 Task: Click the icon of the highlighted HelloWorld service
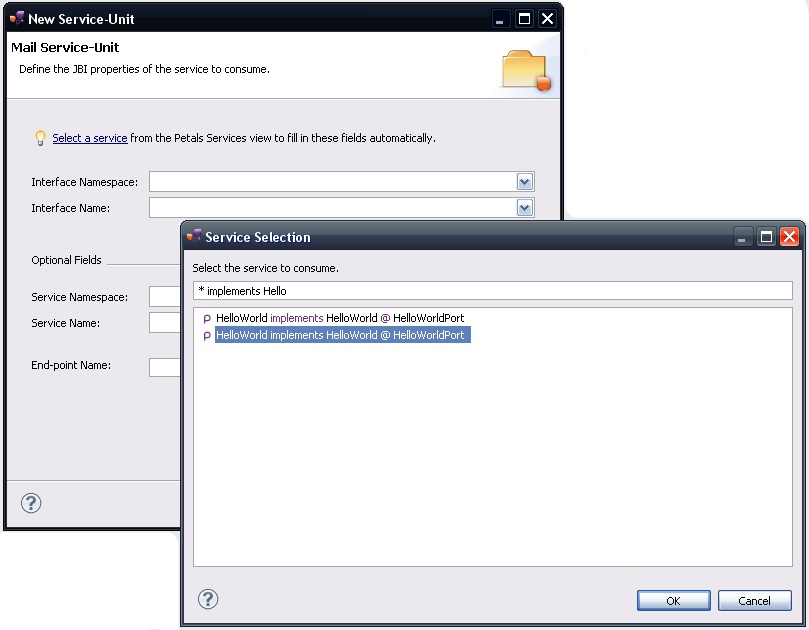[x=207, y=336]
